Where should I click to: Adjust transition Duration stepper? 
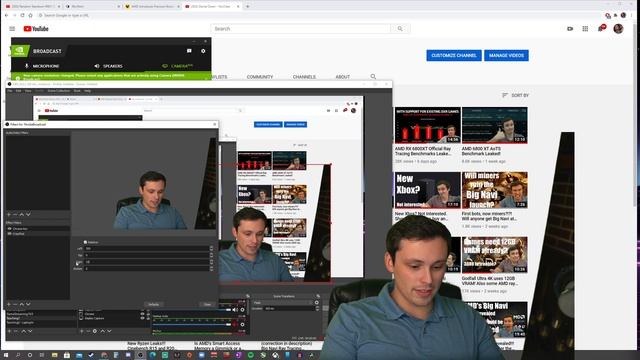318,309
